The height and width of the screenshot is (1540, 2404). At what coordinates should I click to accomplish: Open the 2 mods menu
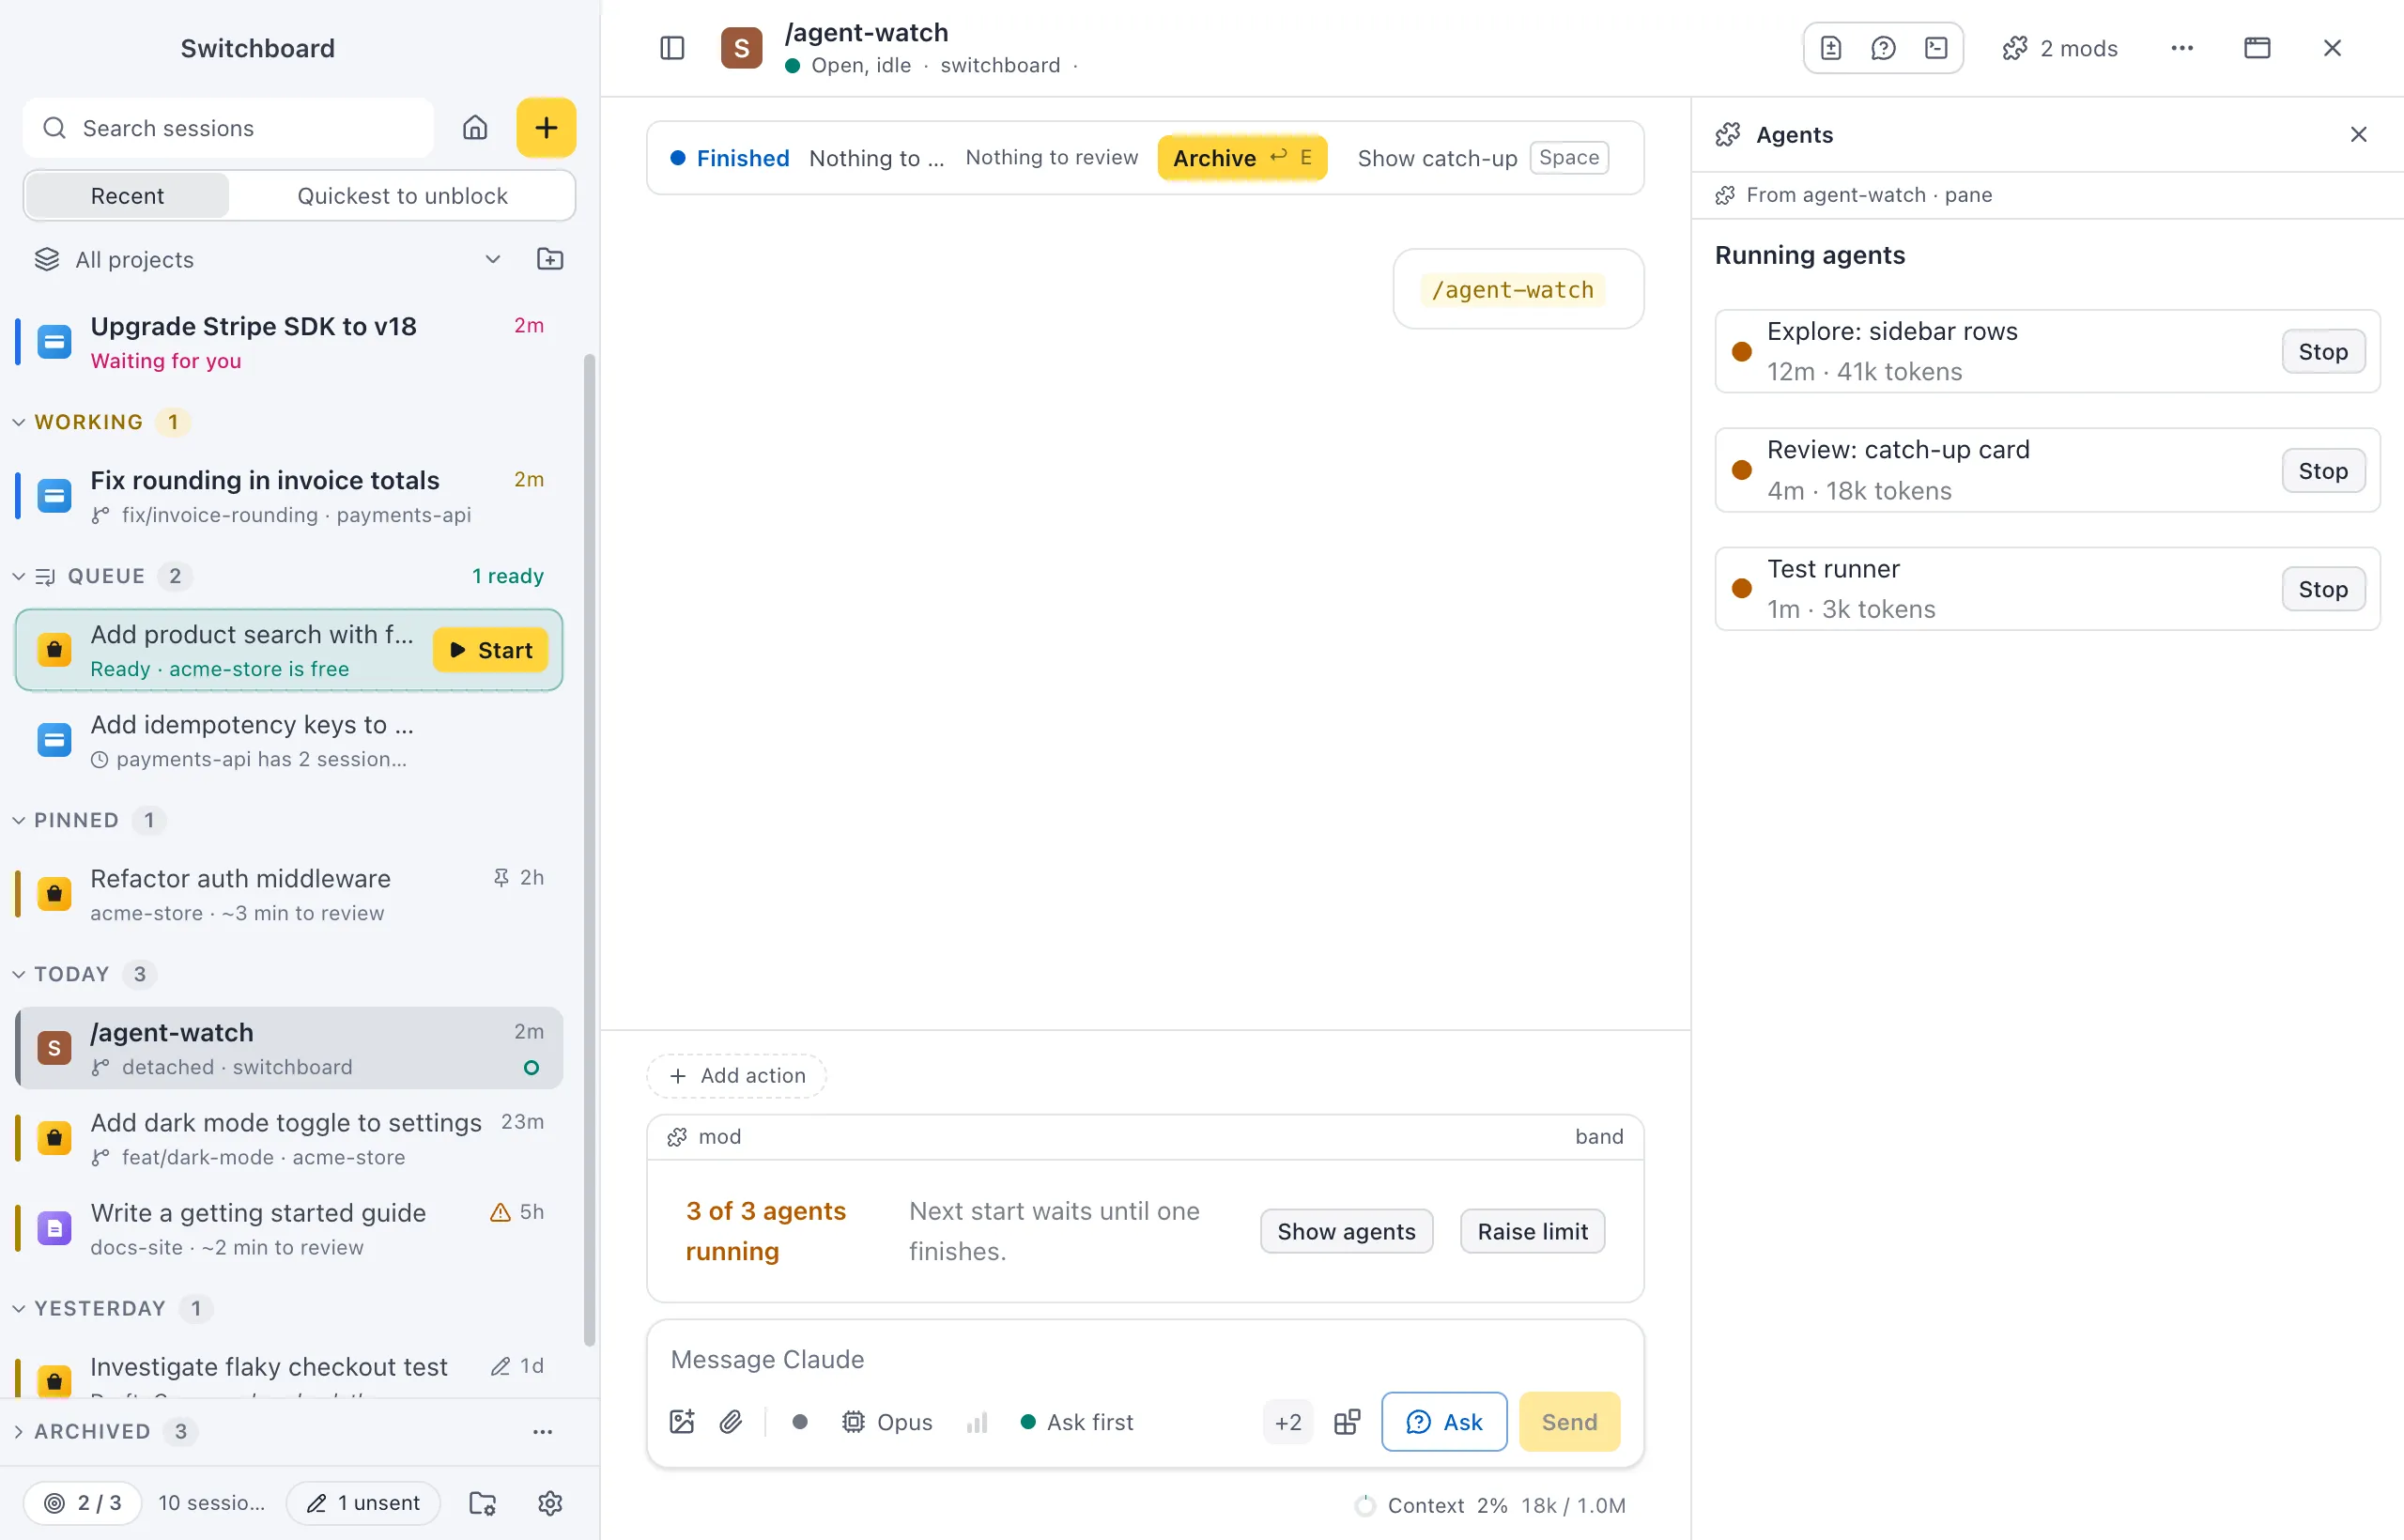2060,48
